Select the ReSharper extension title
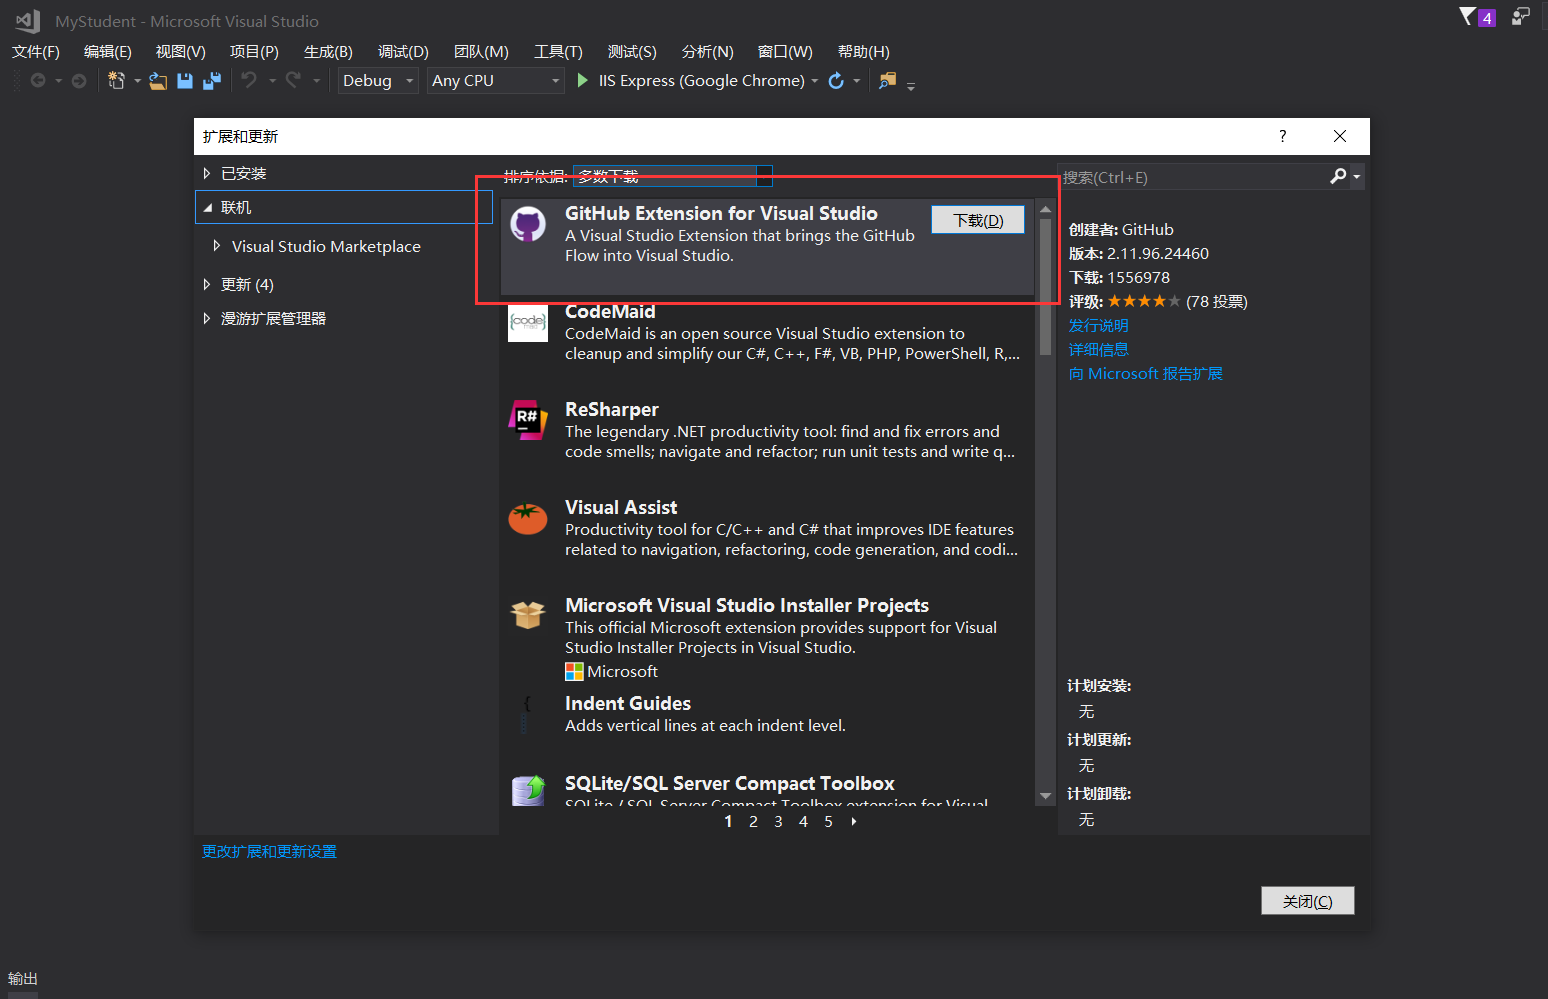1548x999 pixels. pyautogui.click(x=611, y=409)
